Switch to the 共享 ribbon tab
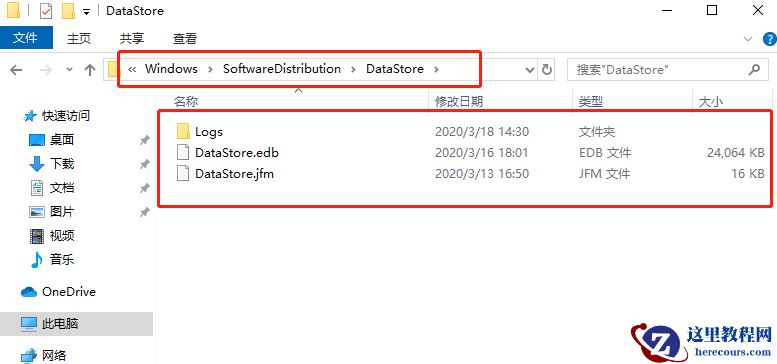The height and width of the screenshot is (364, 777). pyautogui.click(x=132, y=39)
